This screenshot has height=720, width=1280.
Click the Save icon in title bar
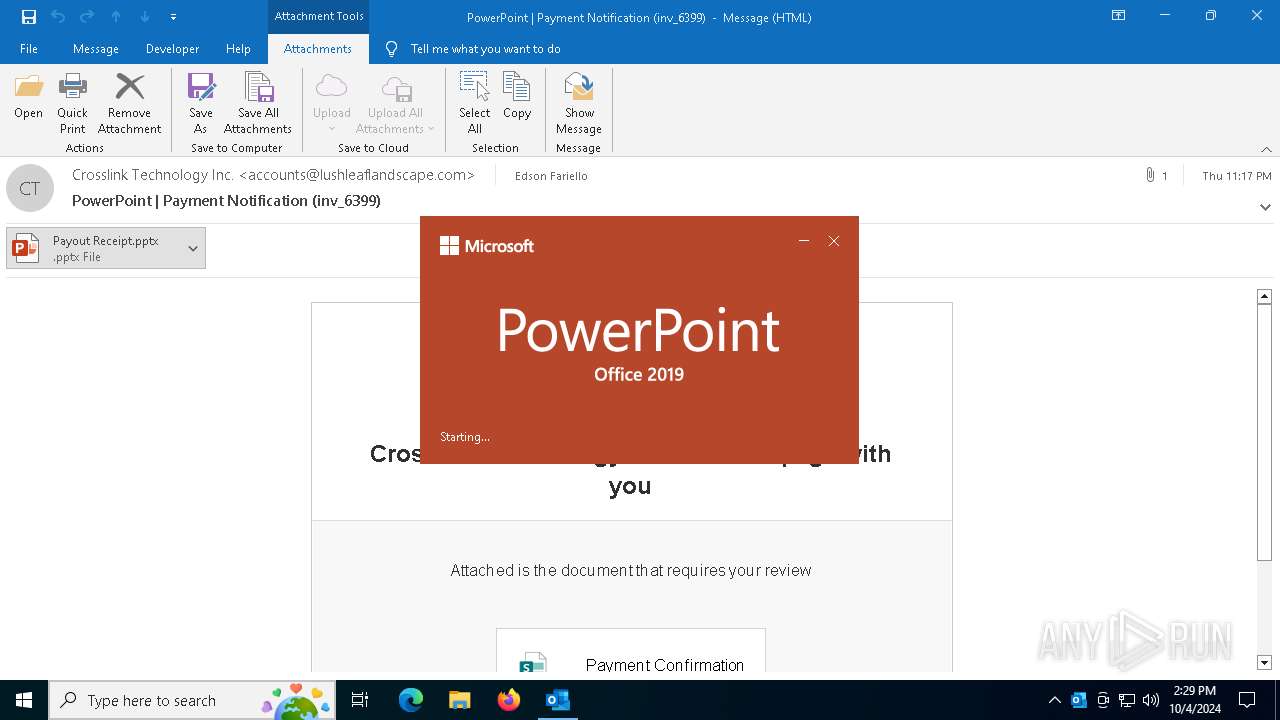point(29,17)
